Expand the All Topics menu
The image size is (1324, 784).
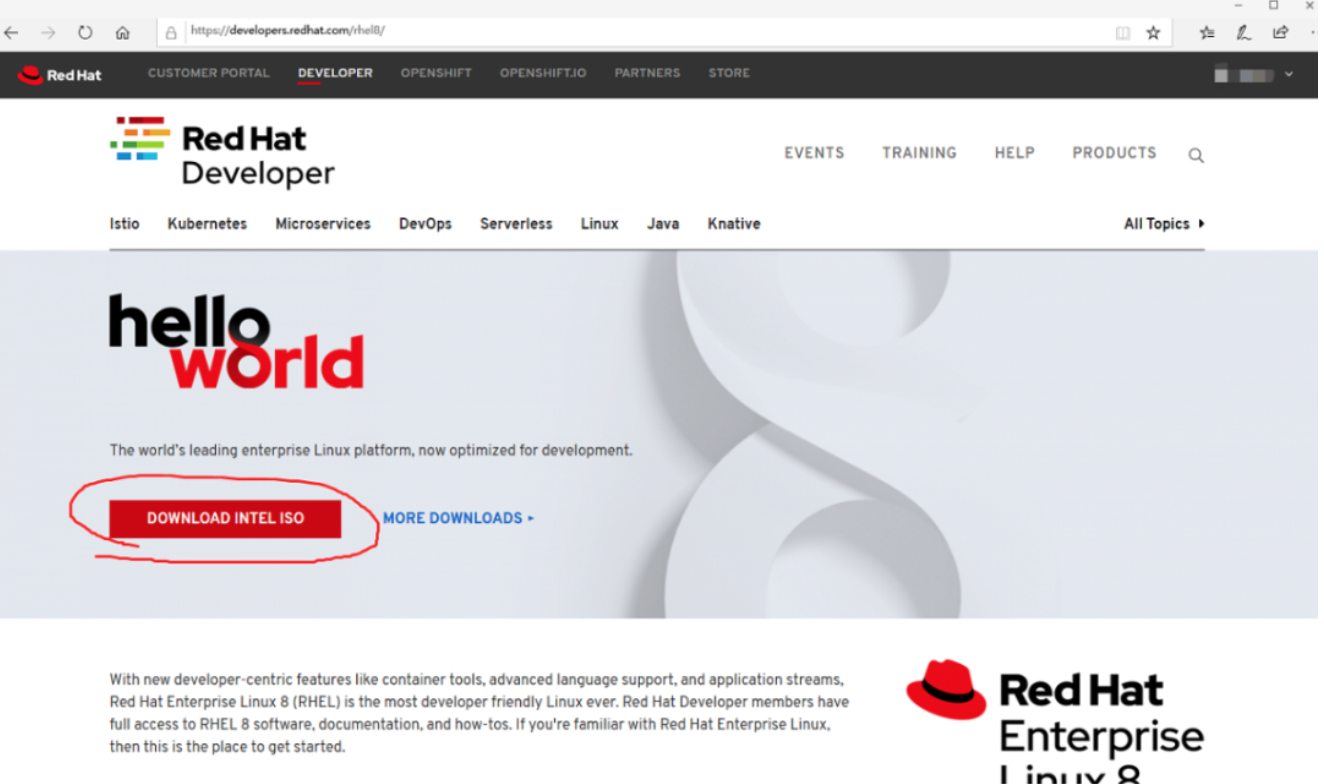click(1163, 224)
